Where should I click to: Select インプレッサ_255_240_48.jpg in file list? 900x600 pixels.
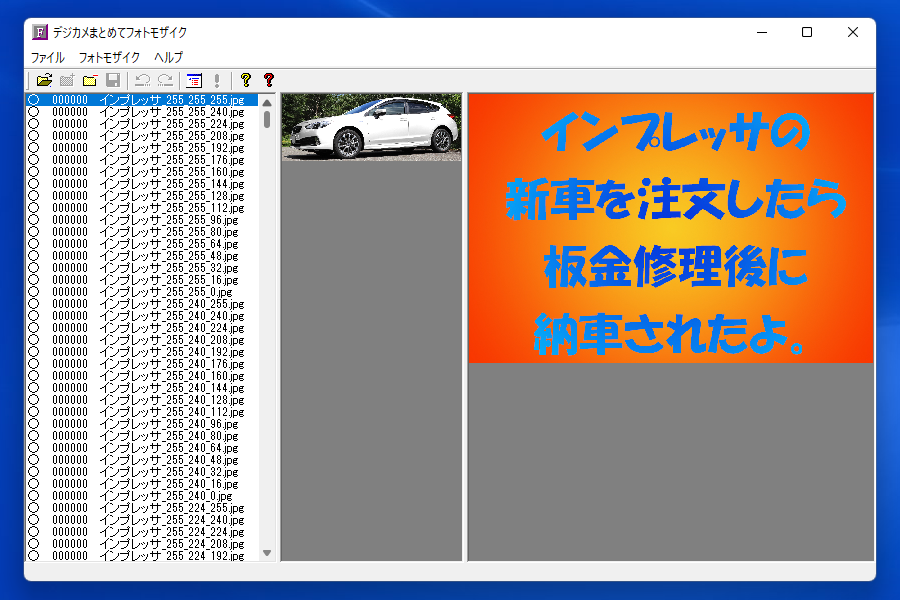pos(142,460)
